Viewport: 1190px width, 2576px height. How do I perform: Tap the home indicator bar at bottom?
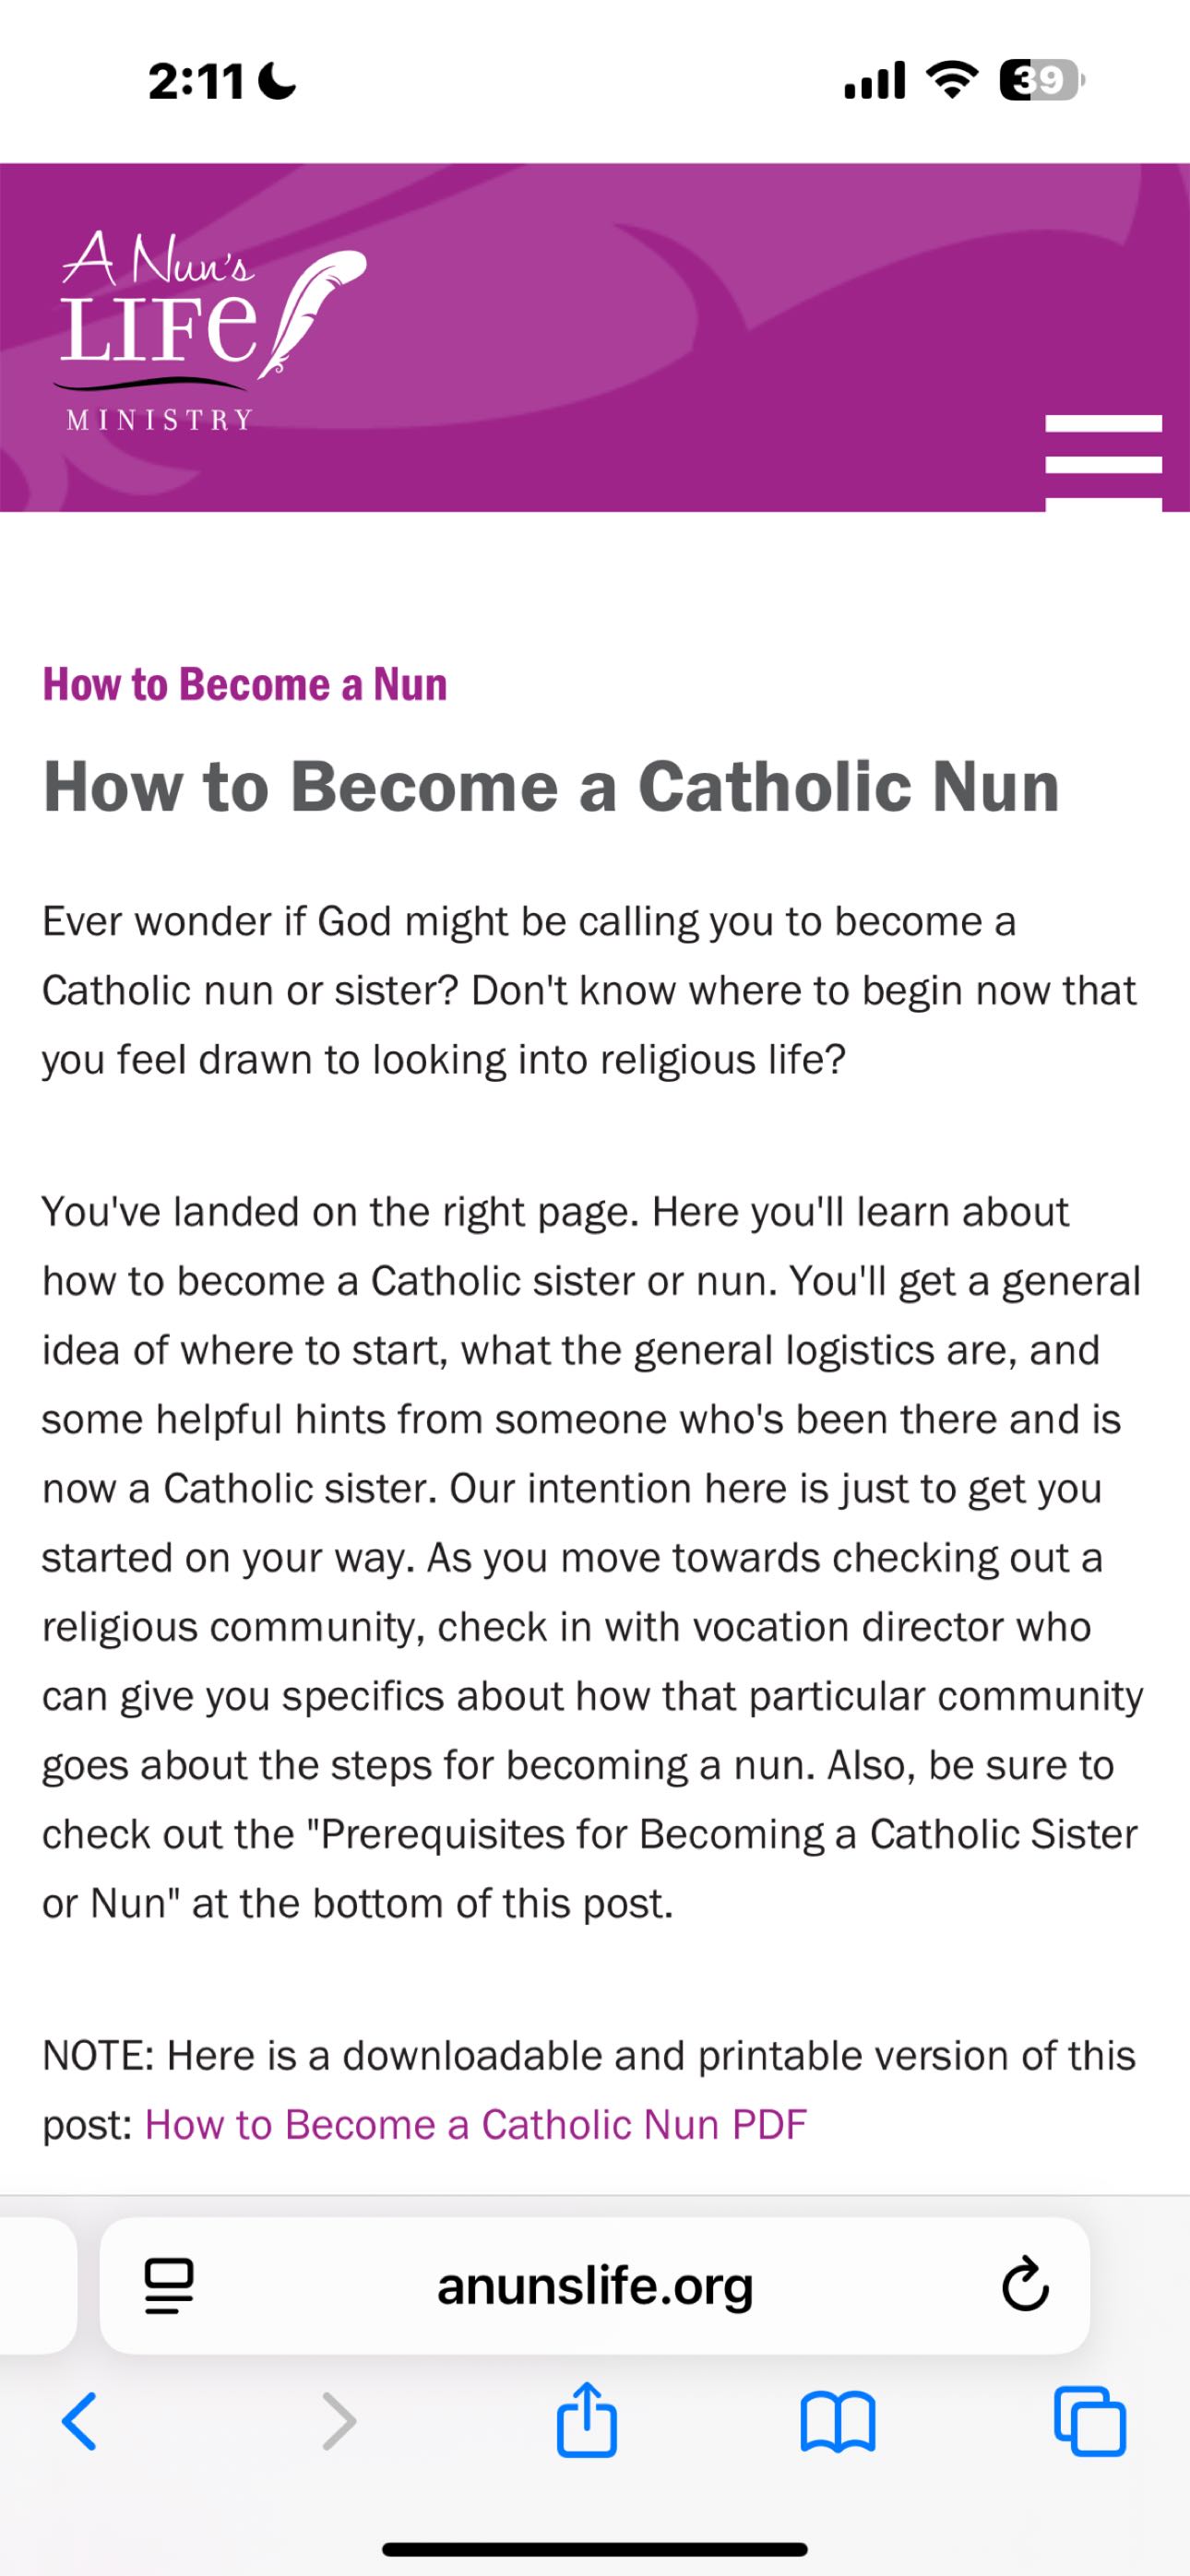[595, 2549]
